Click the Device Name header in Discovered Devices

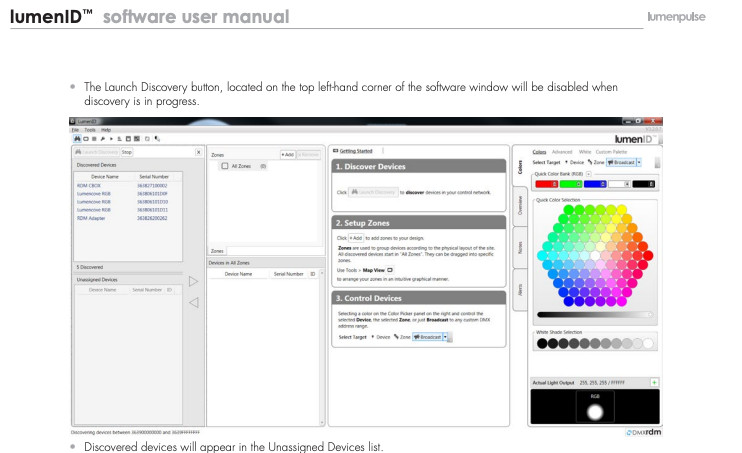tap(105, 177)
